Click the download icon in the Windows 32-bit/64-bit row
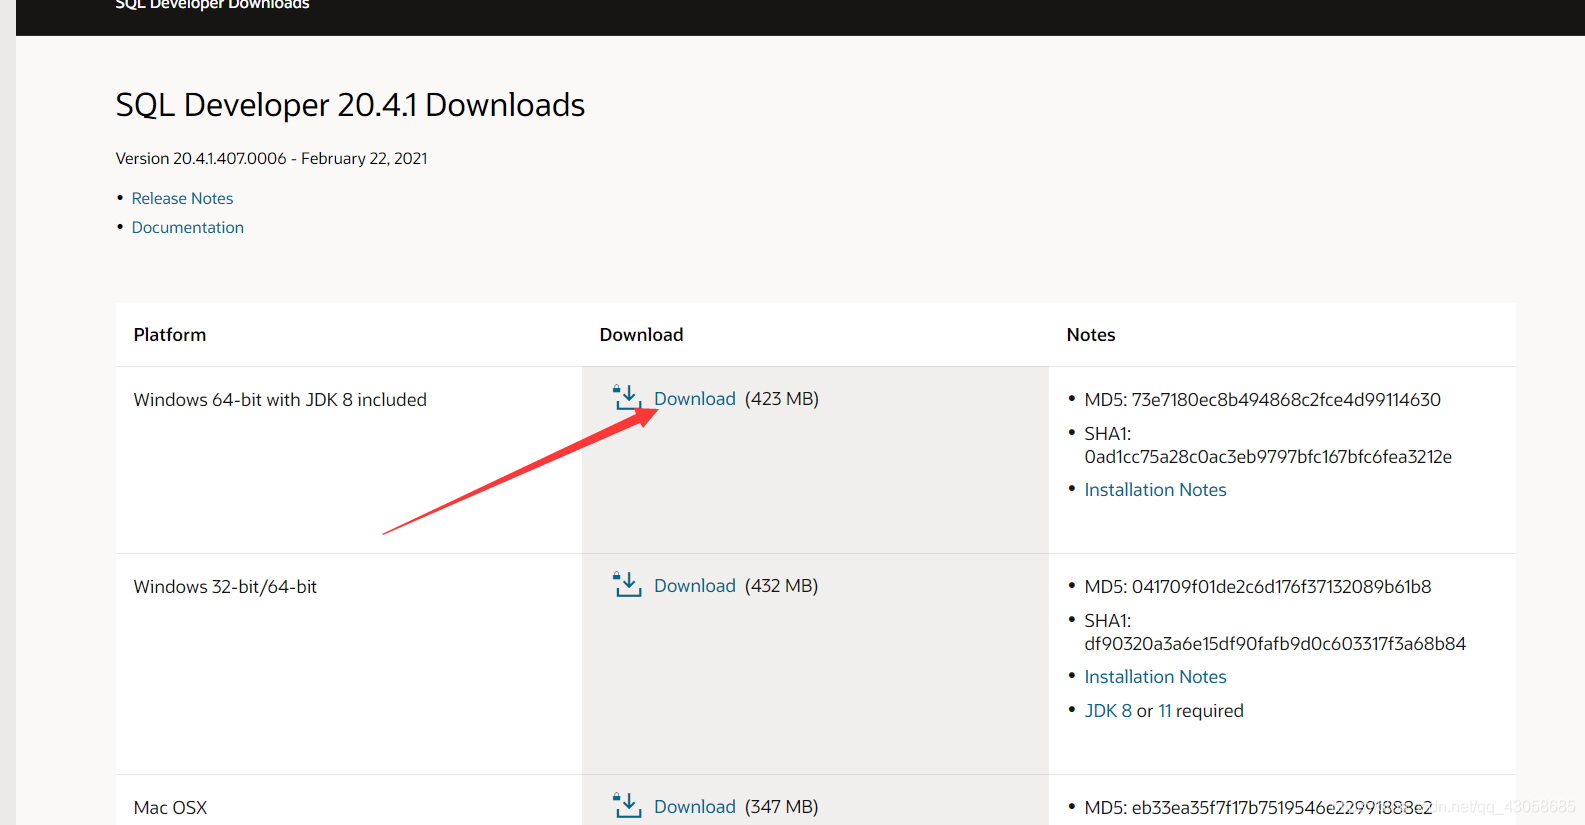The width and height of the screenshot is (1585, 825). tap(627, 585)
